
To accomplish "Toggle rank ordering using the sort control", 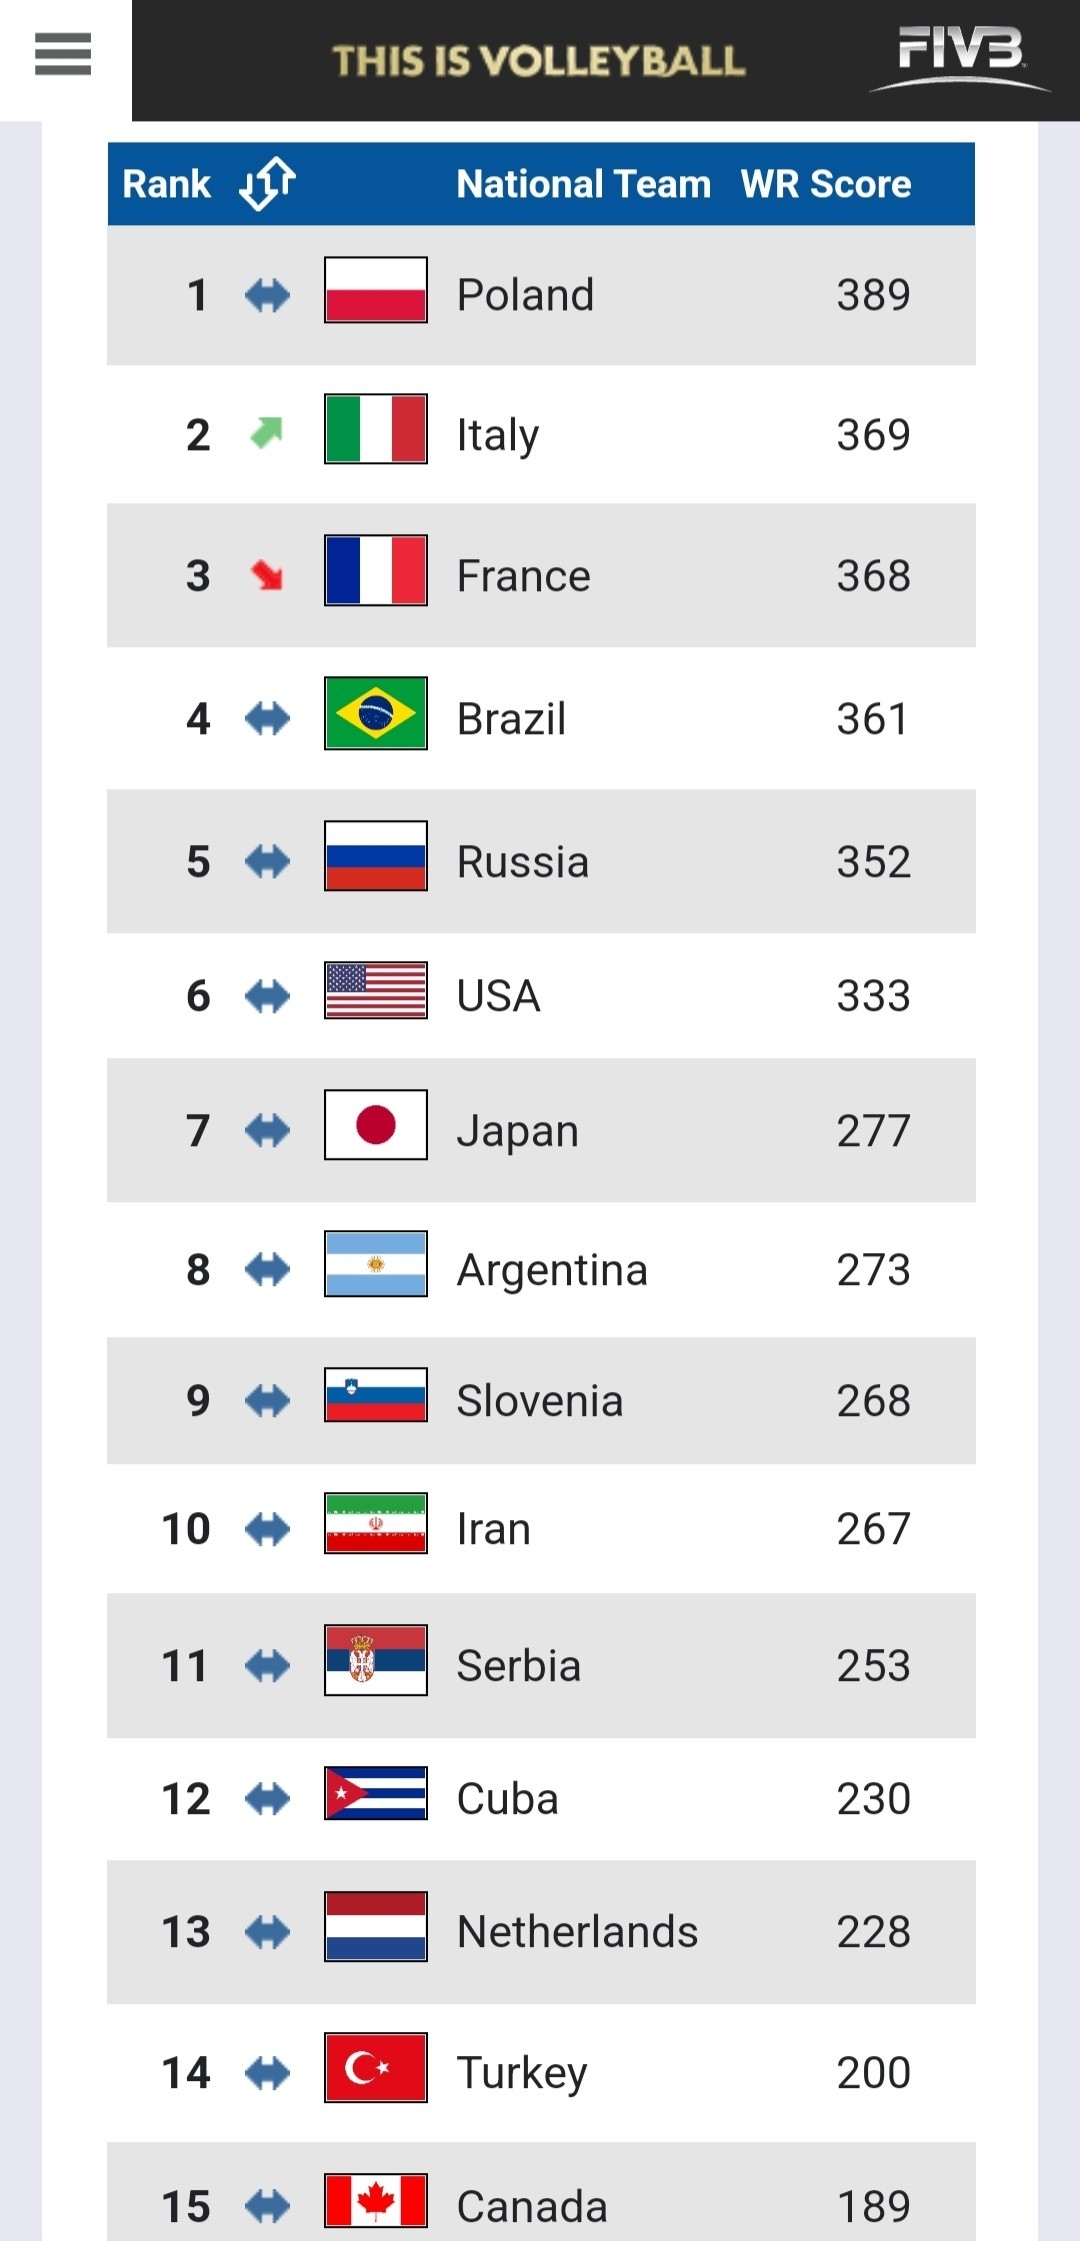I will tap(267, 184).
